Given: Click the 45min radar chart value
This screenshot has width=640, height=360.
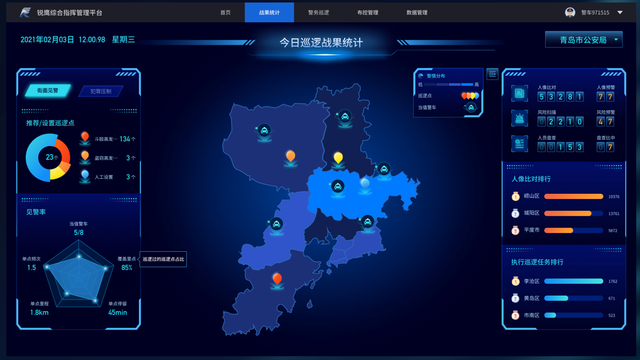Looking at the screenshot, I should (118, 312).
